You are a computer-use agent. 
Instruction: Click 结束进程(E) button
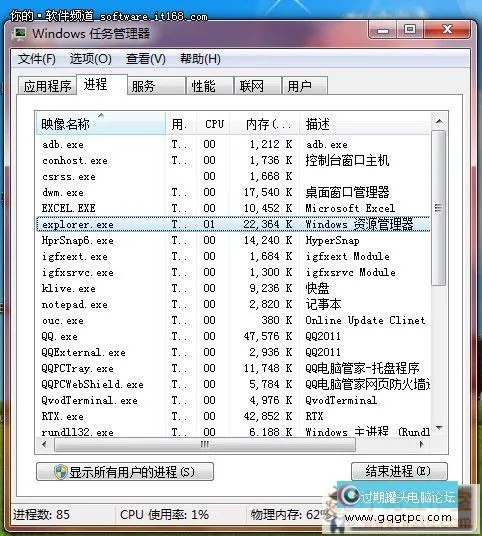pos(399,471)
